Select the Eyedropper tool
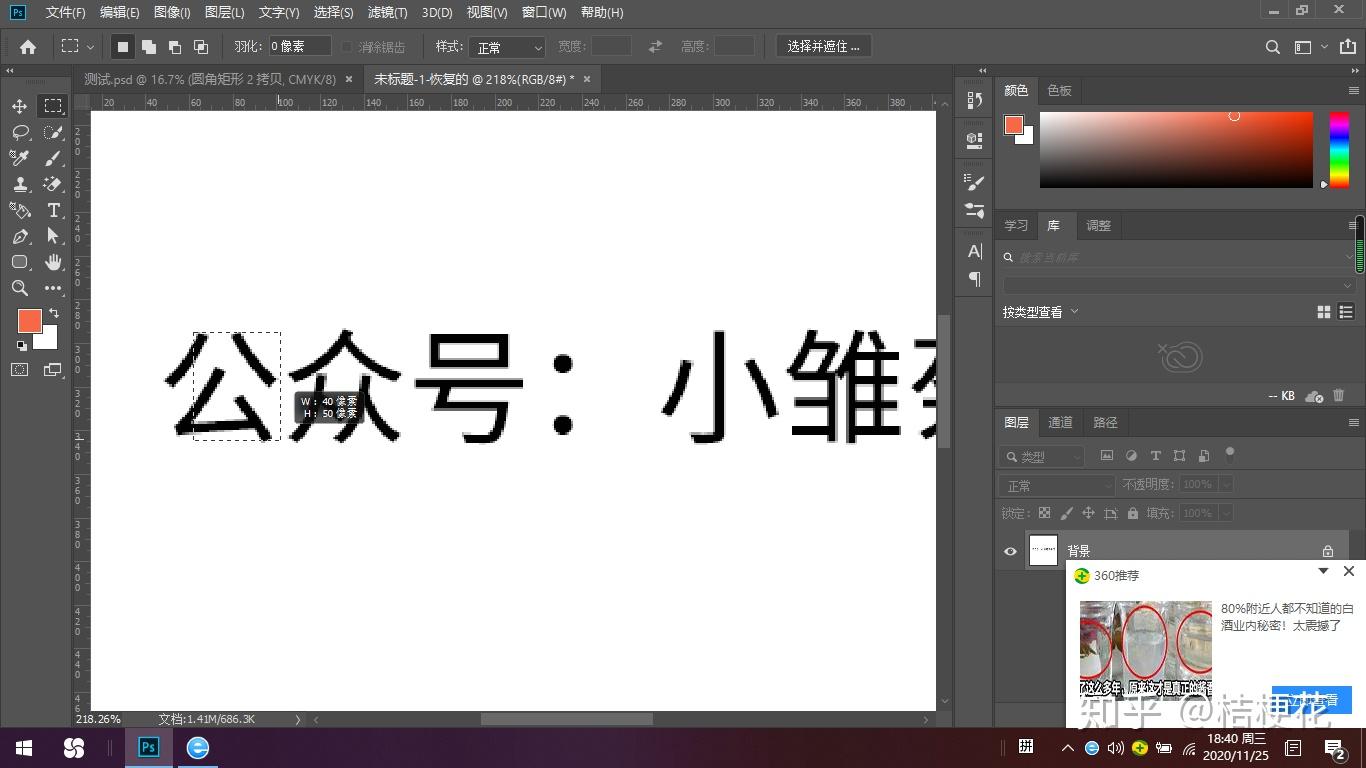Image resolution: width=1366 pixels, height=768 pixels. (x=20, y=158)
